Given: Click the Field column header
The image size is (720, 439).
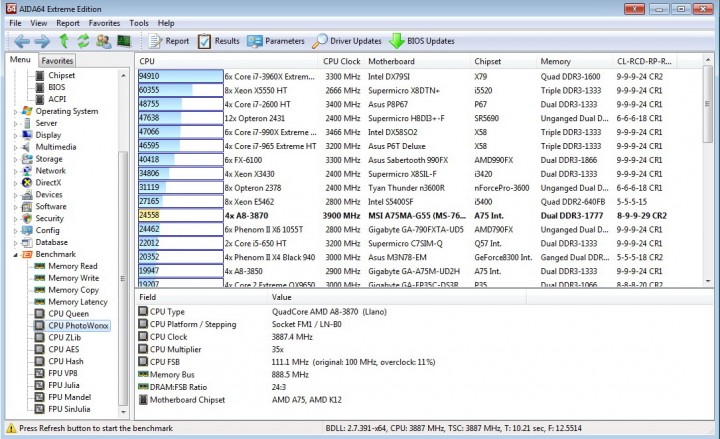Looking at the screenshot, I should (x=201, y=298).
